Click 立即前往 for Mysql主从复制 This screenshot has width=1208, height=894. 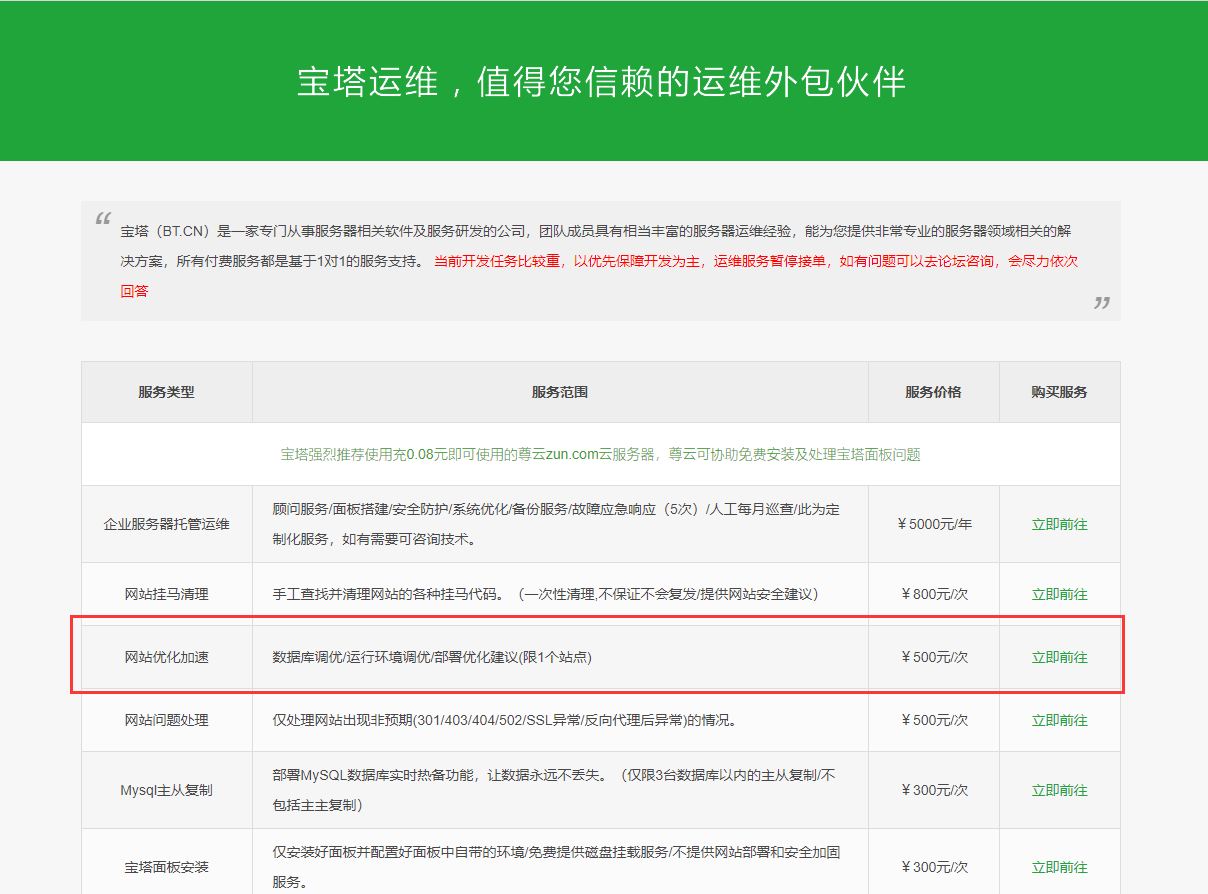[x=1059, y=790]
